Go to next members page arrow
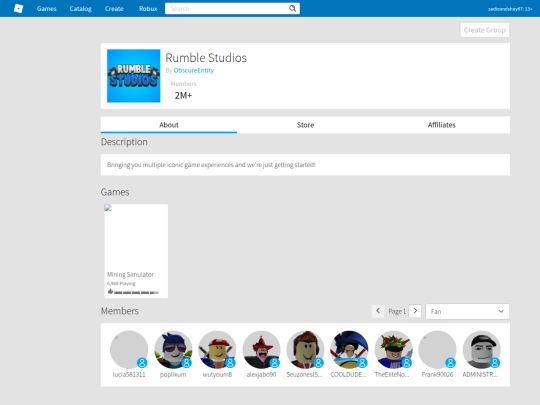Screen dimensions: 540x405 415,311
